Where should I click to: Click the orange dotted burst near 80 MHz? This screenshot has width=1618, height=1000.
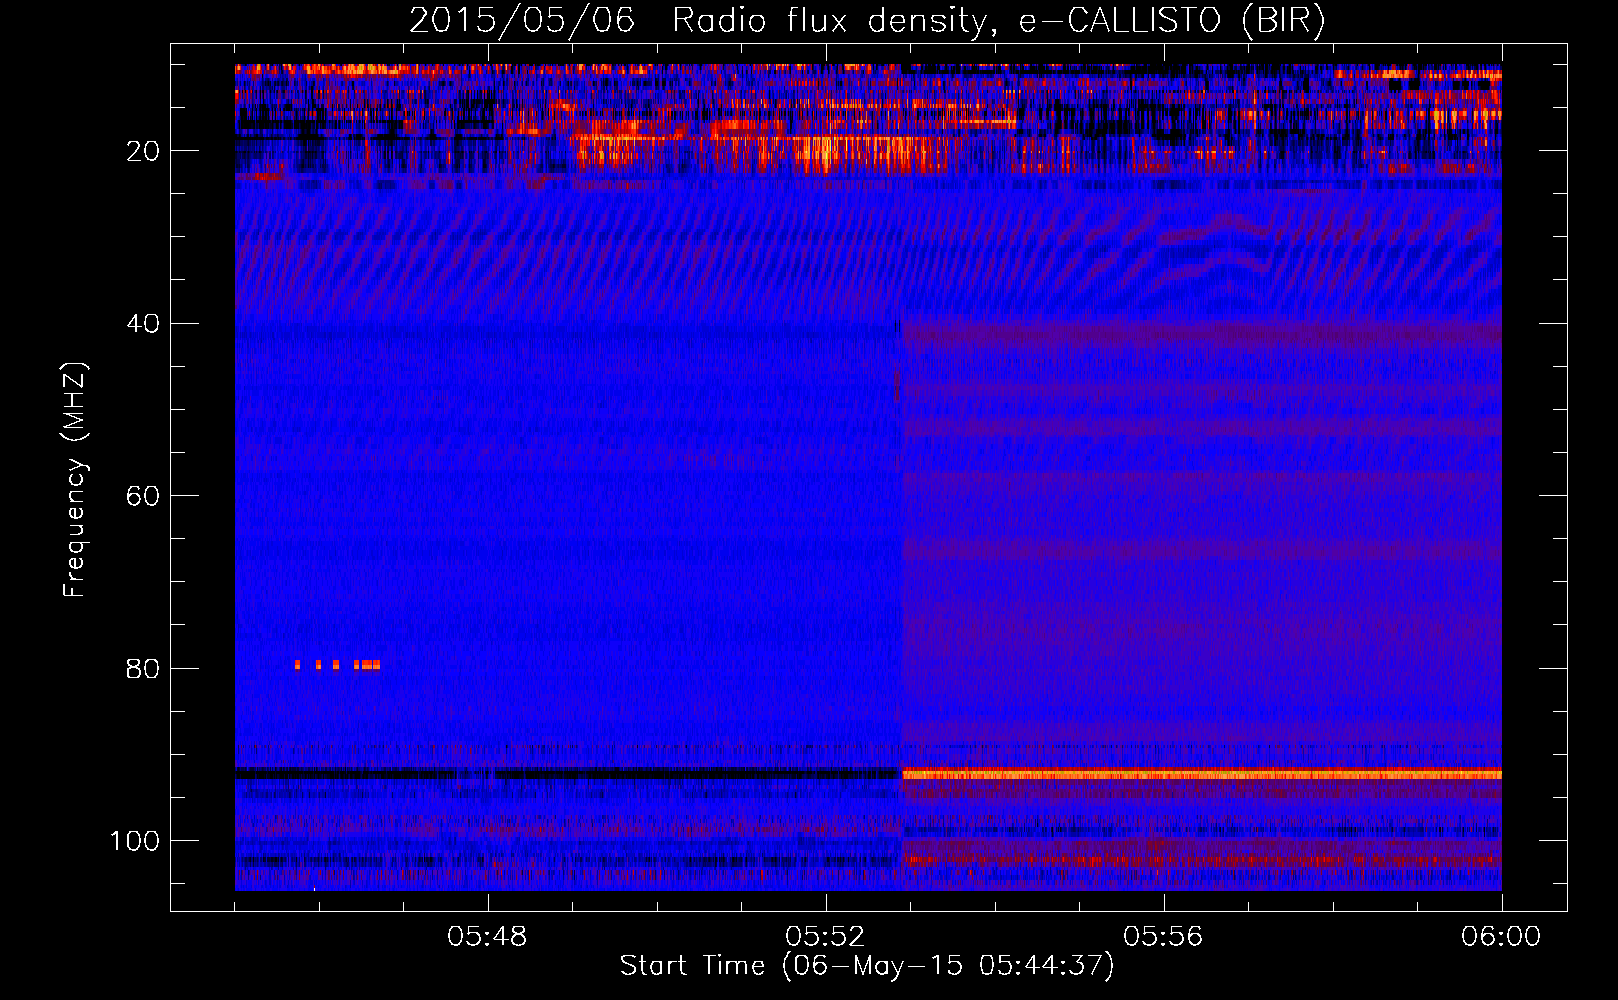[x=338, y=664]
